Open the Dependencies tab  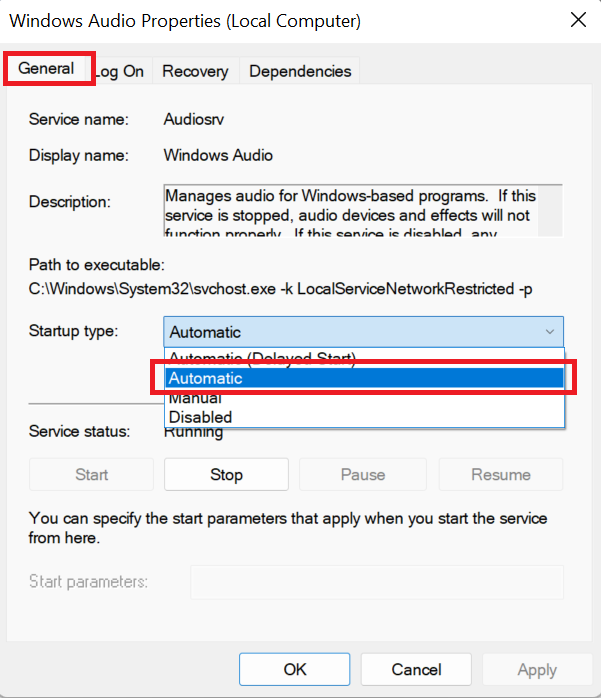pos(300,71)
